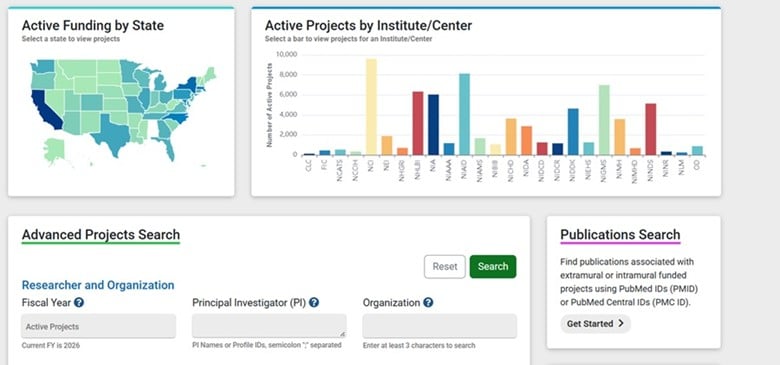This screenshot has width=780, height=365.
Task: Select the NIBIB bar in the chart
Action: pos(495,150)
